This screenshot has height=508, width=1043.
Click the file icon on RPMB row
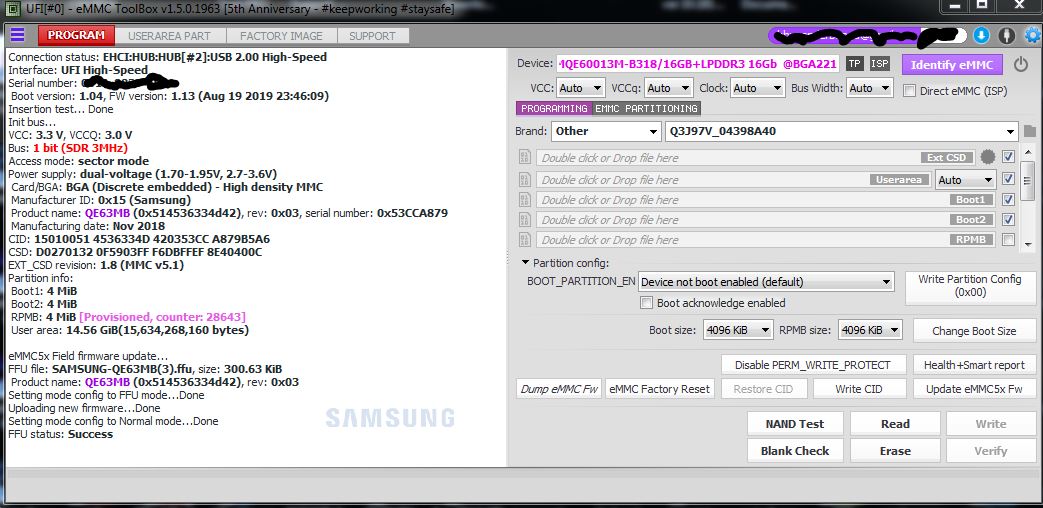click(x=525, y=239)
